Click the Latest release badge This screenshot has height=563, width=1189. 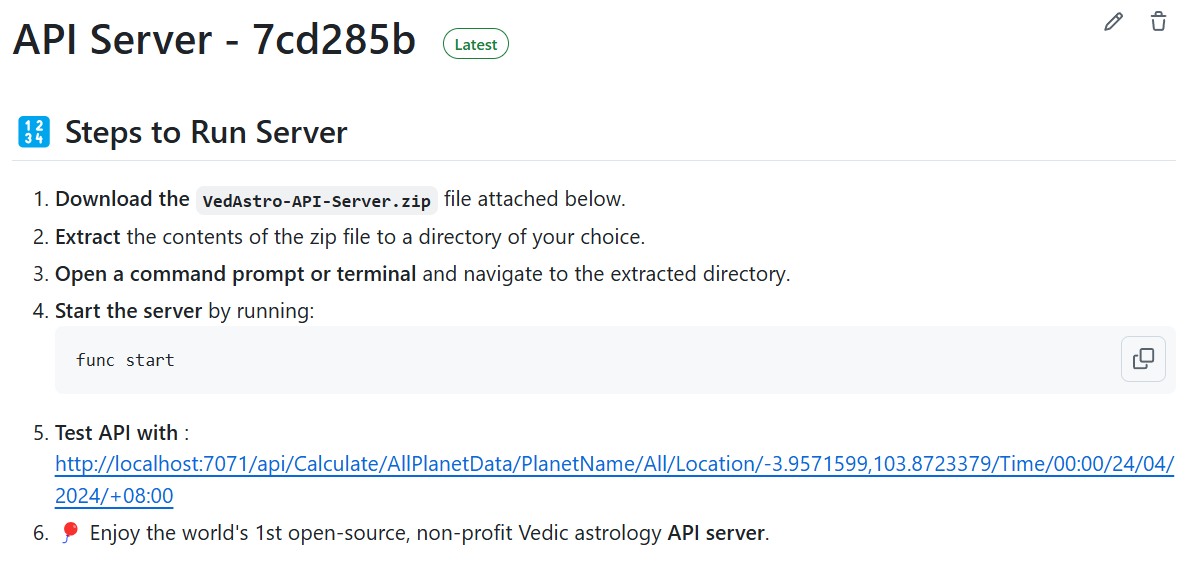pos(475,44)
